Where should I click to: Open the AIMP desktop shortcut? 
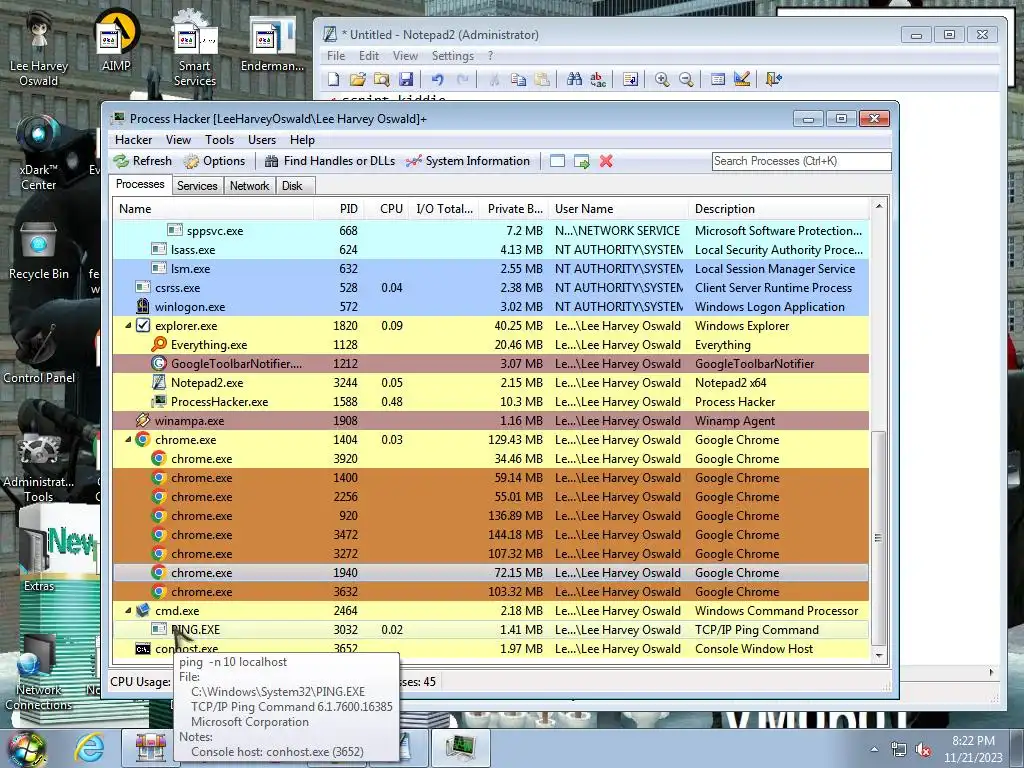point(116,41)
